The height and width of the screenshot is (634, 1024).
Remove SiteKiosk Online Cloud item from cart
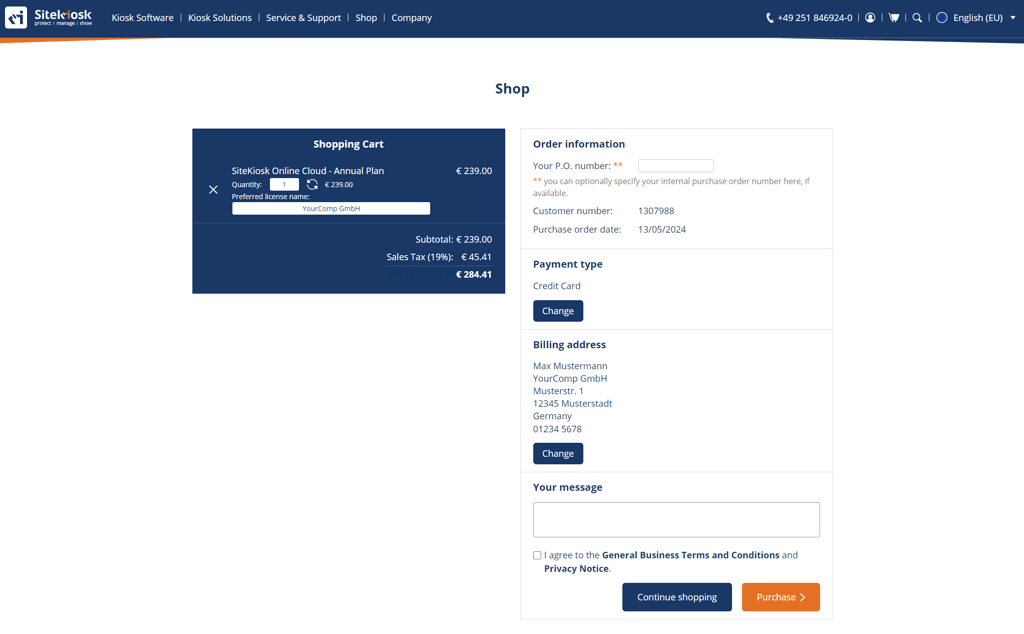tap(213, 190)
